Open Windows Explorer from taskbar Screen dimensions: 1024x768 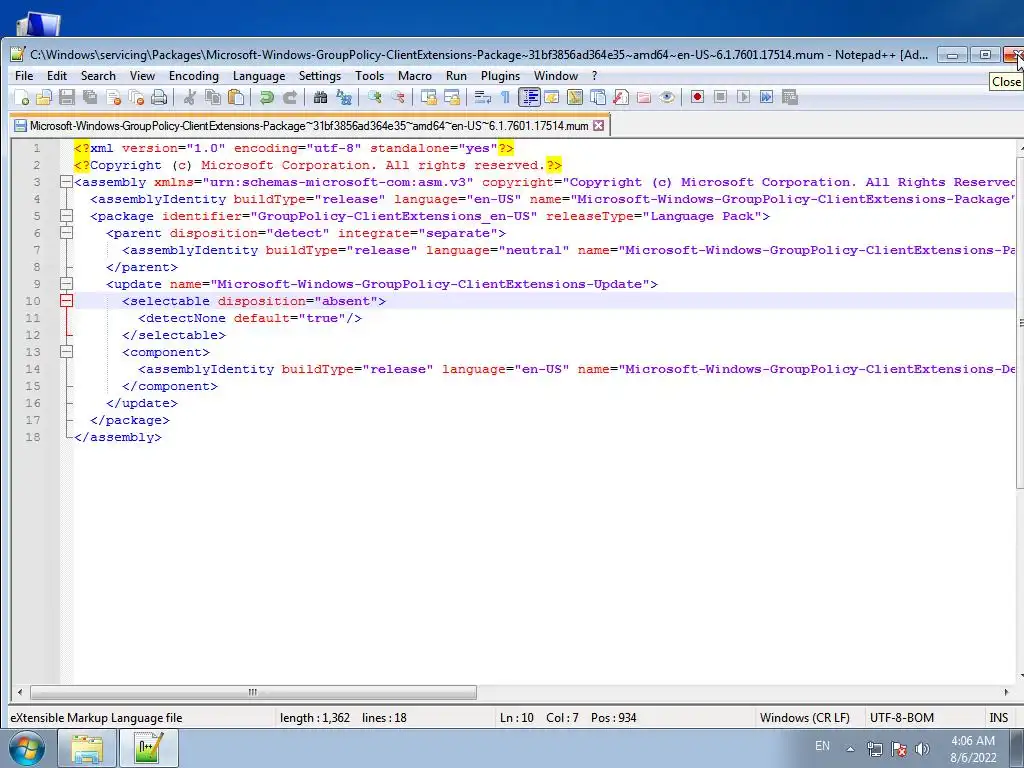pos(87,749)
